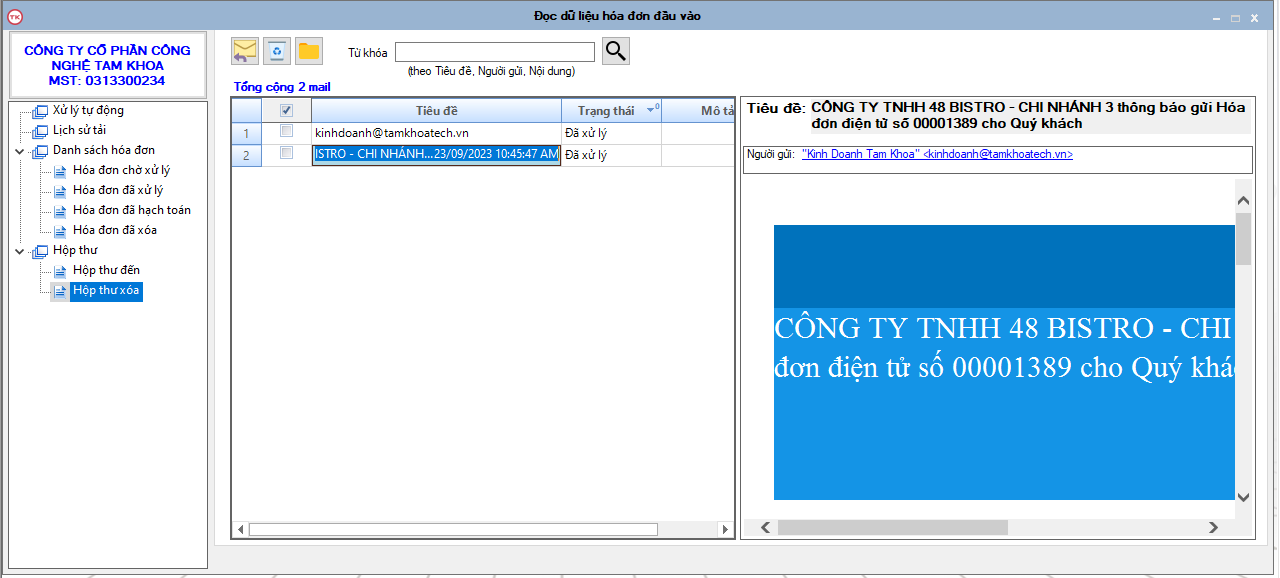Click the Xử lý tự động tree icon
This screenshot has height=578, width=1280.
(40, 111)
